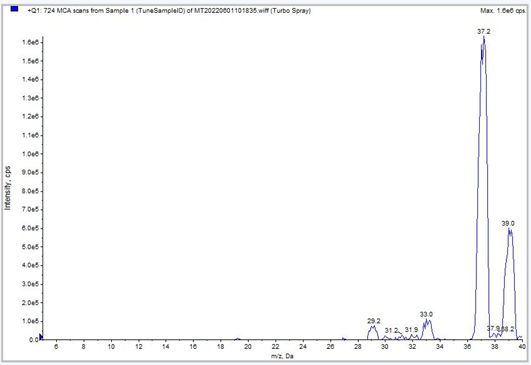Viewport: 531px width, 365px height.
Task: Click the small peak near m/z 19
Action: click(x=238, y=339)
